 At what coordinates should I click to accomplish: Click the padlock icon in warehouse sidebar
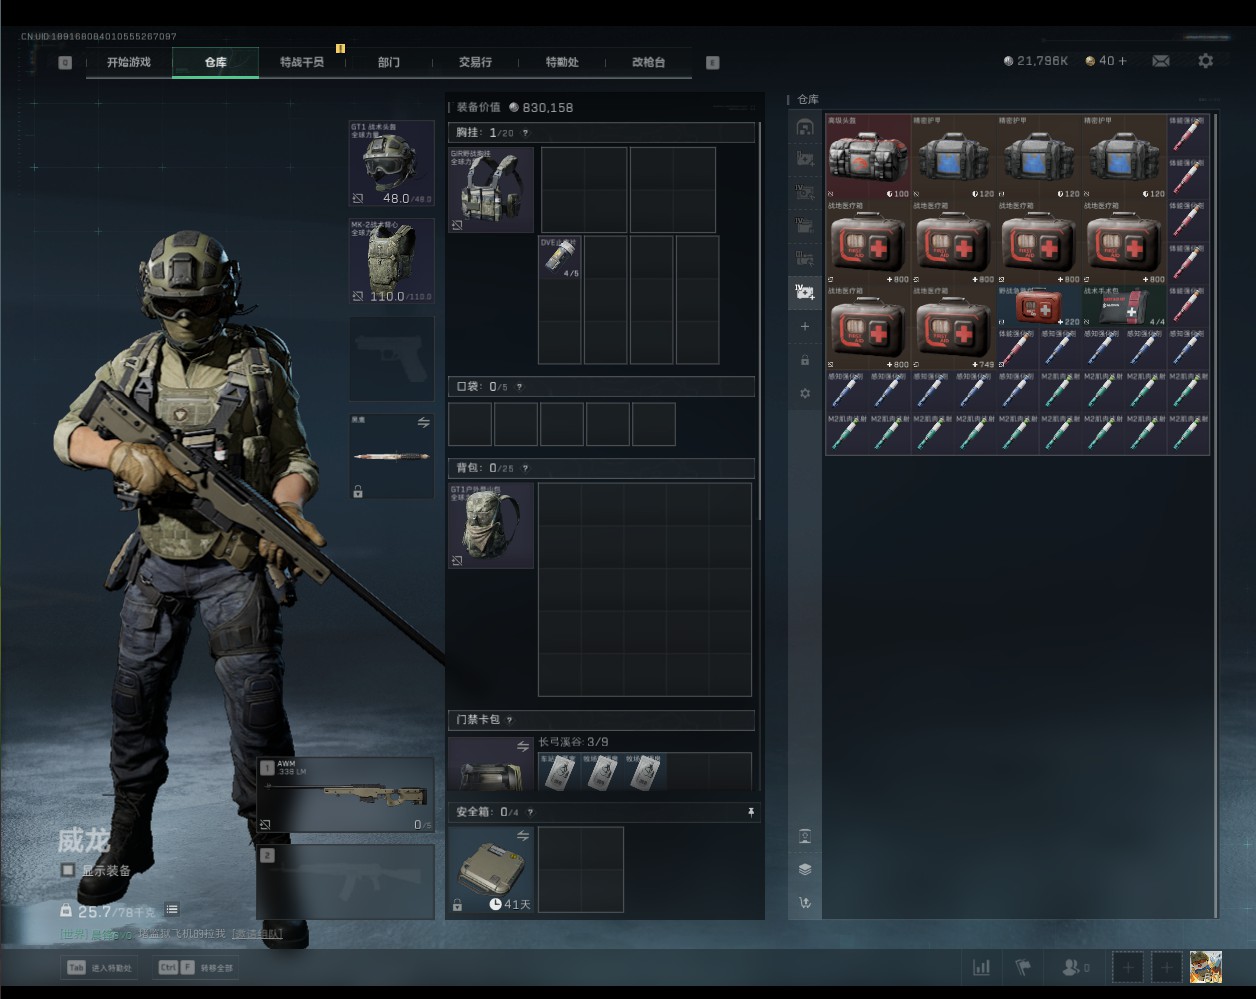click(x=805, y=360)
